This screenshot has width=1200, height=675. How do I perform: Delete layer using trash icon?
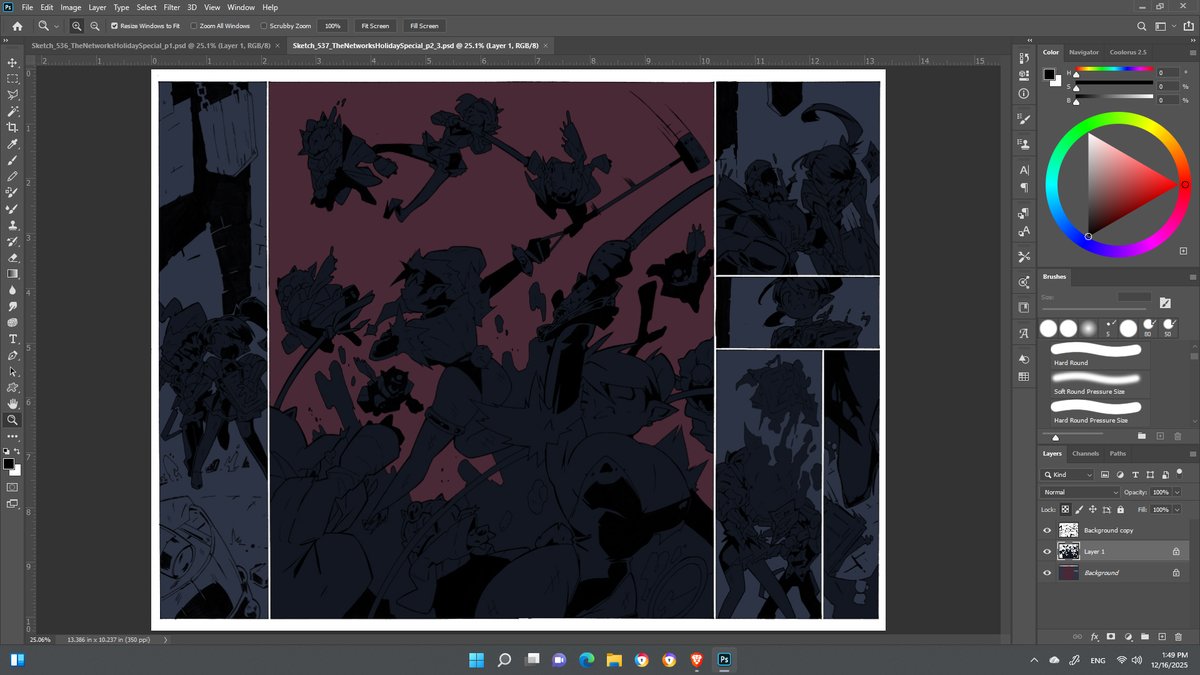pyautogui.click(x=1178, y=636)
